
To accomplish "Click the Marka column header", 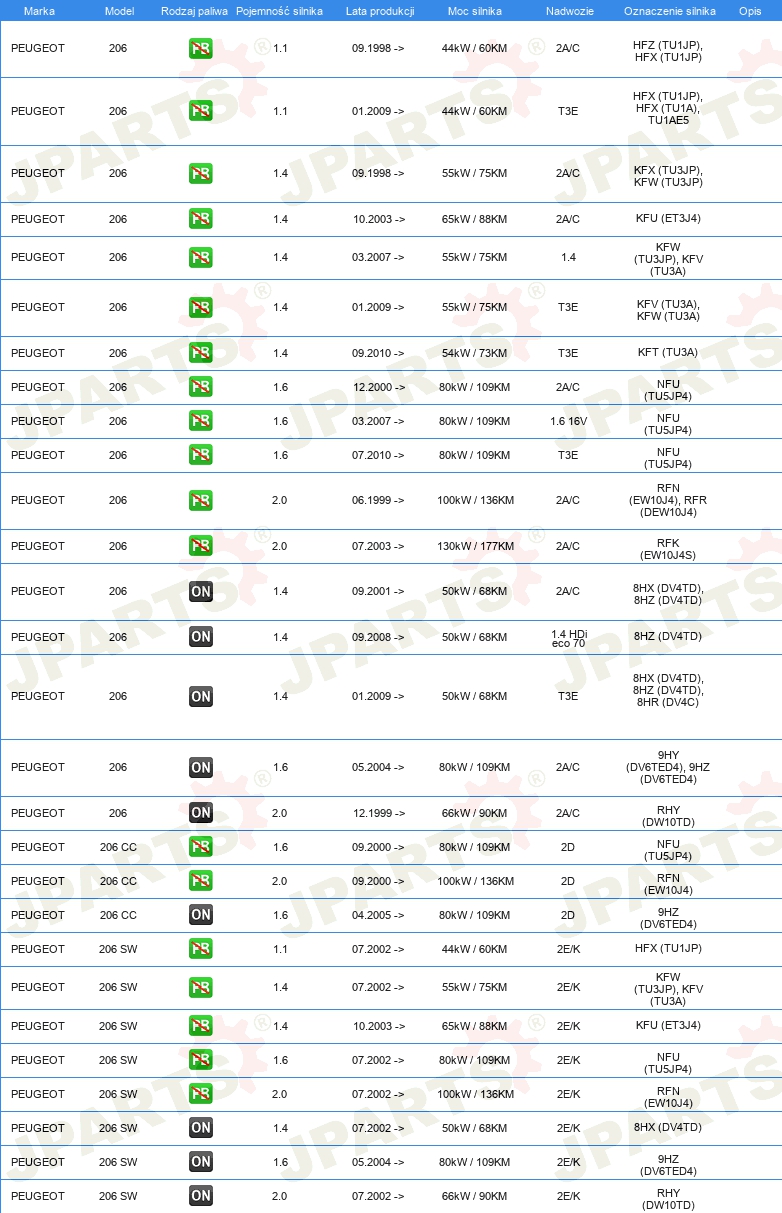I will click(39, 10).
